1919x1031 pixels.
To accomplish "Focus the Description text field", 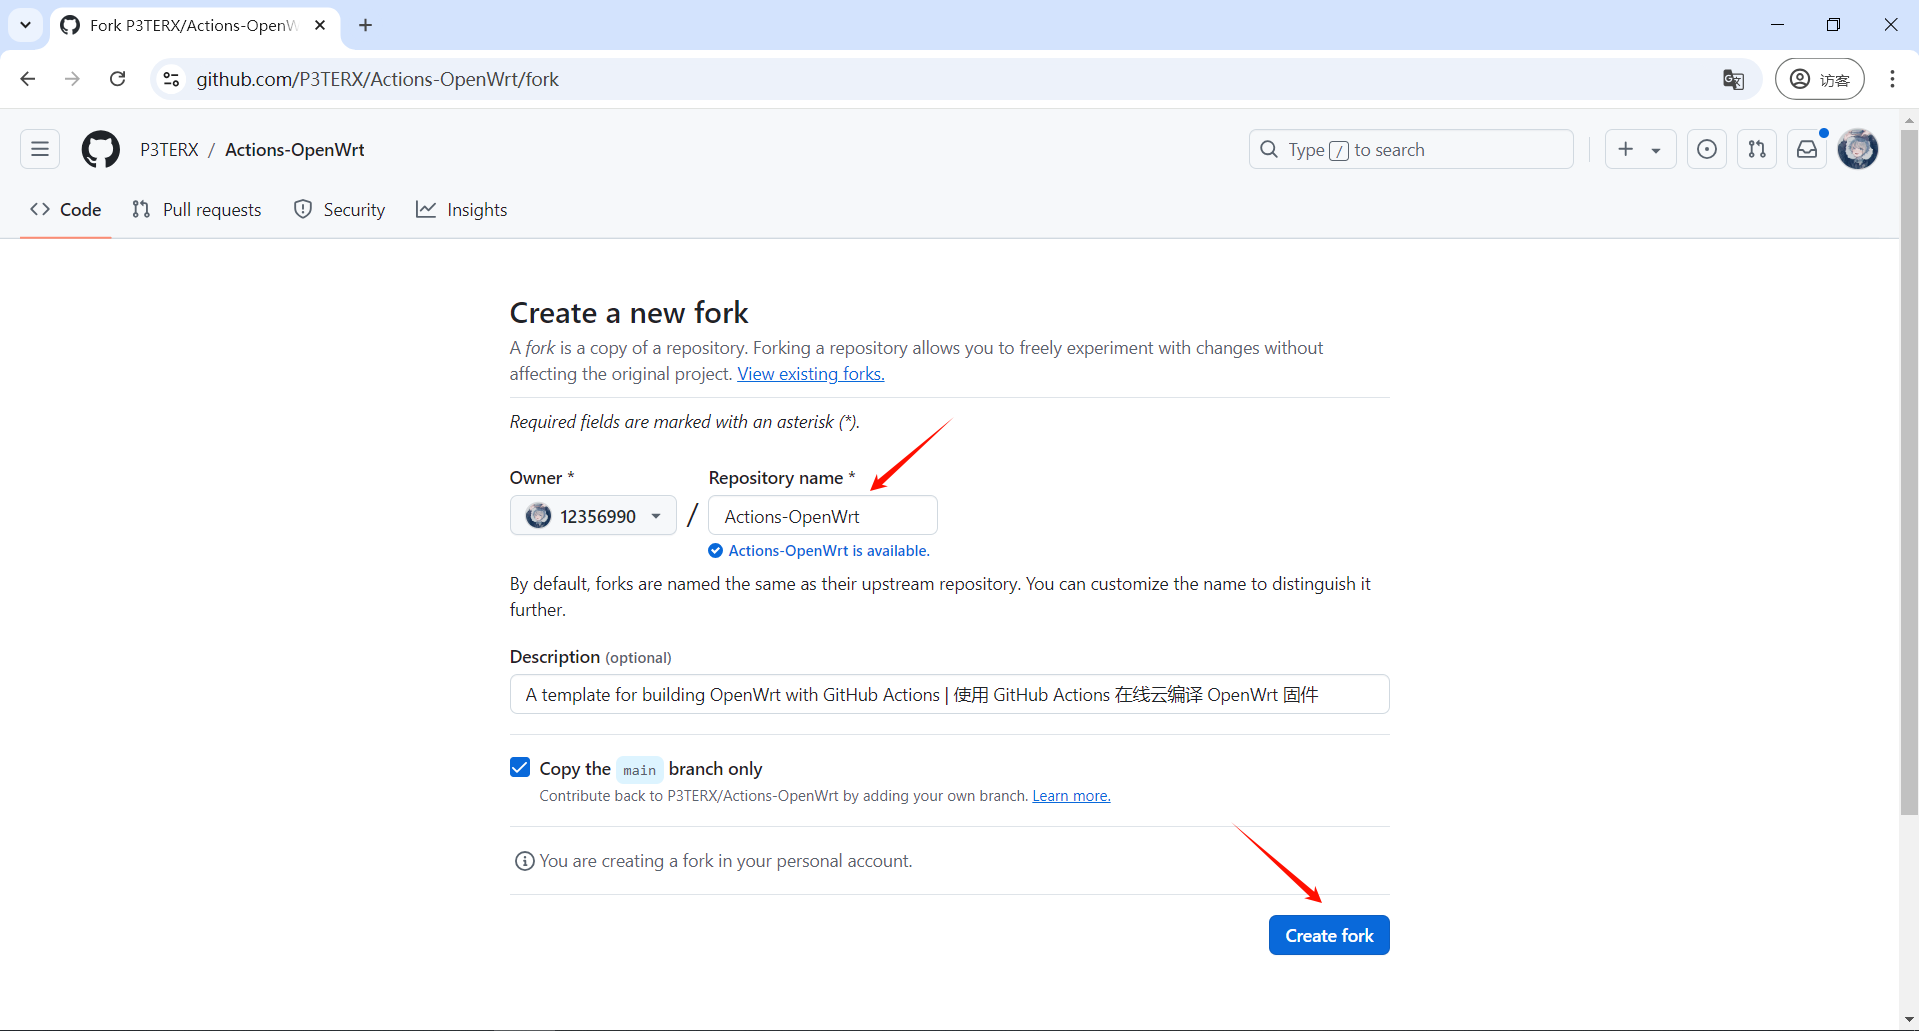I will point(949,694).
